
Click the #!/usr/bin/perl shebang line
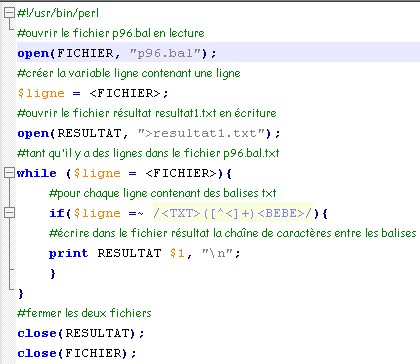click(x=58, y=13)
